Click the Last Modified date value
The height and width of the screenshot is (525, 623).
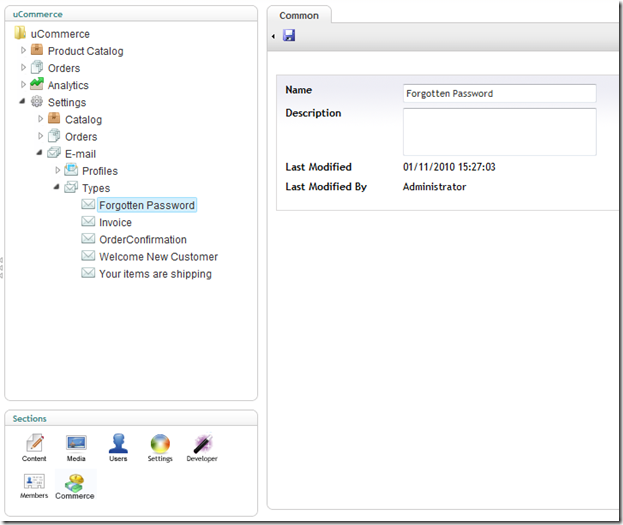[x=449, y=167]
